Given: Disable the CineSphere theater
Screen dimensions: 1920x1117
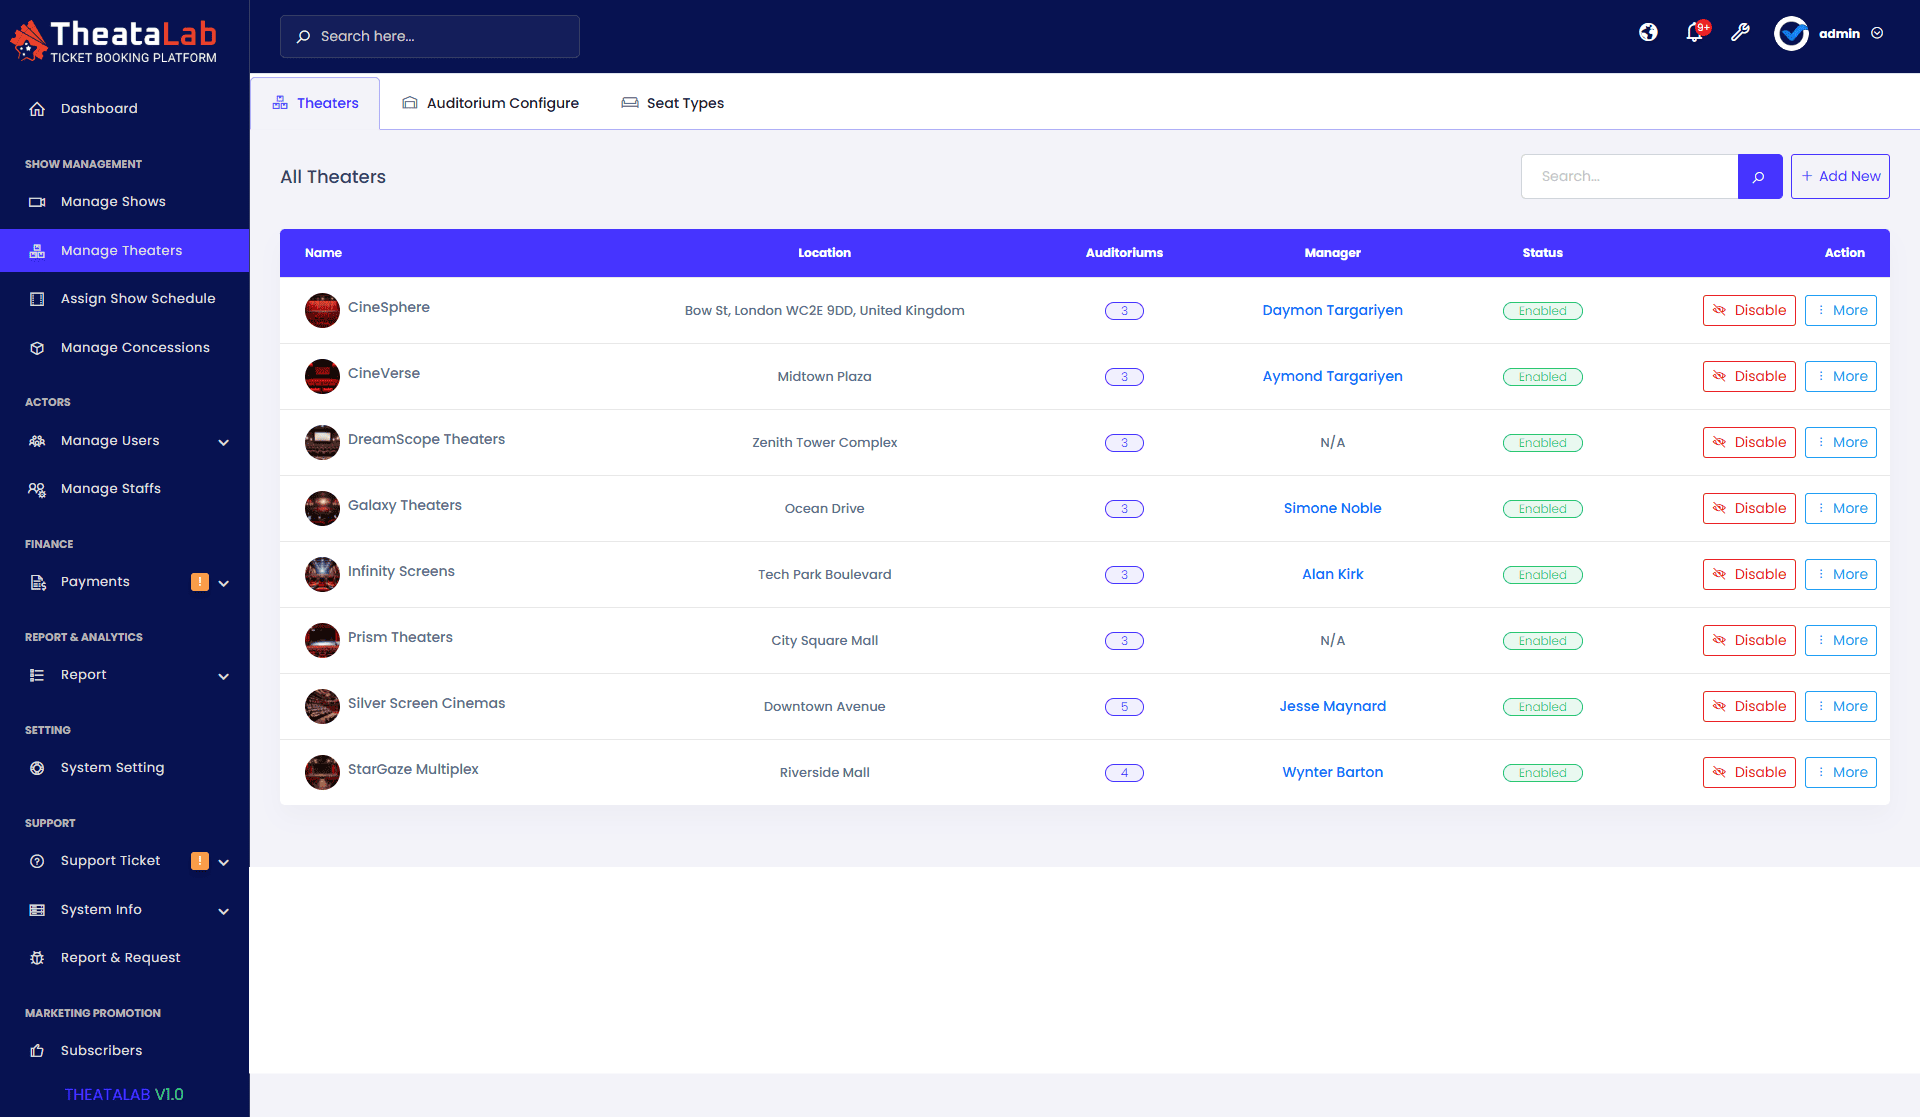Looking at the screenshot, I should 1749,311.
